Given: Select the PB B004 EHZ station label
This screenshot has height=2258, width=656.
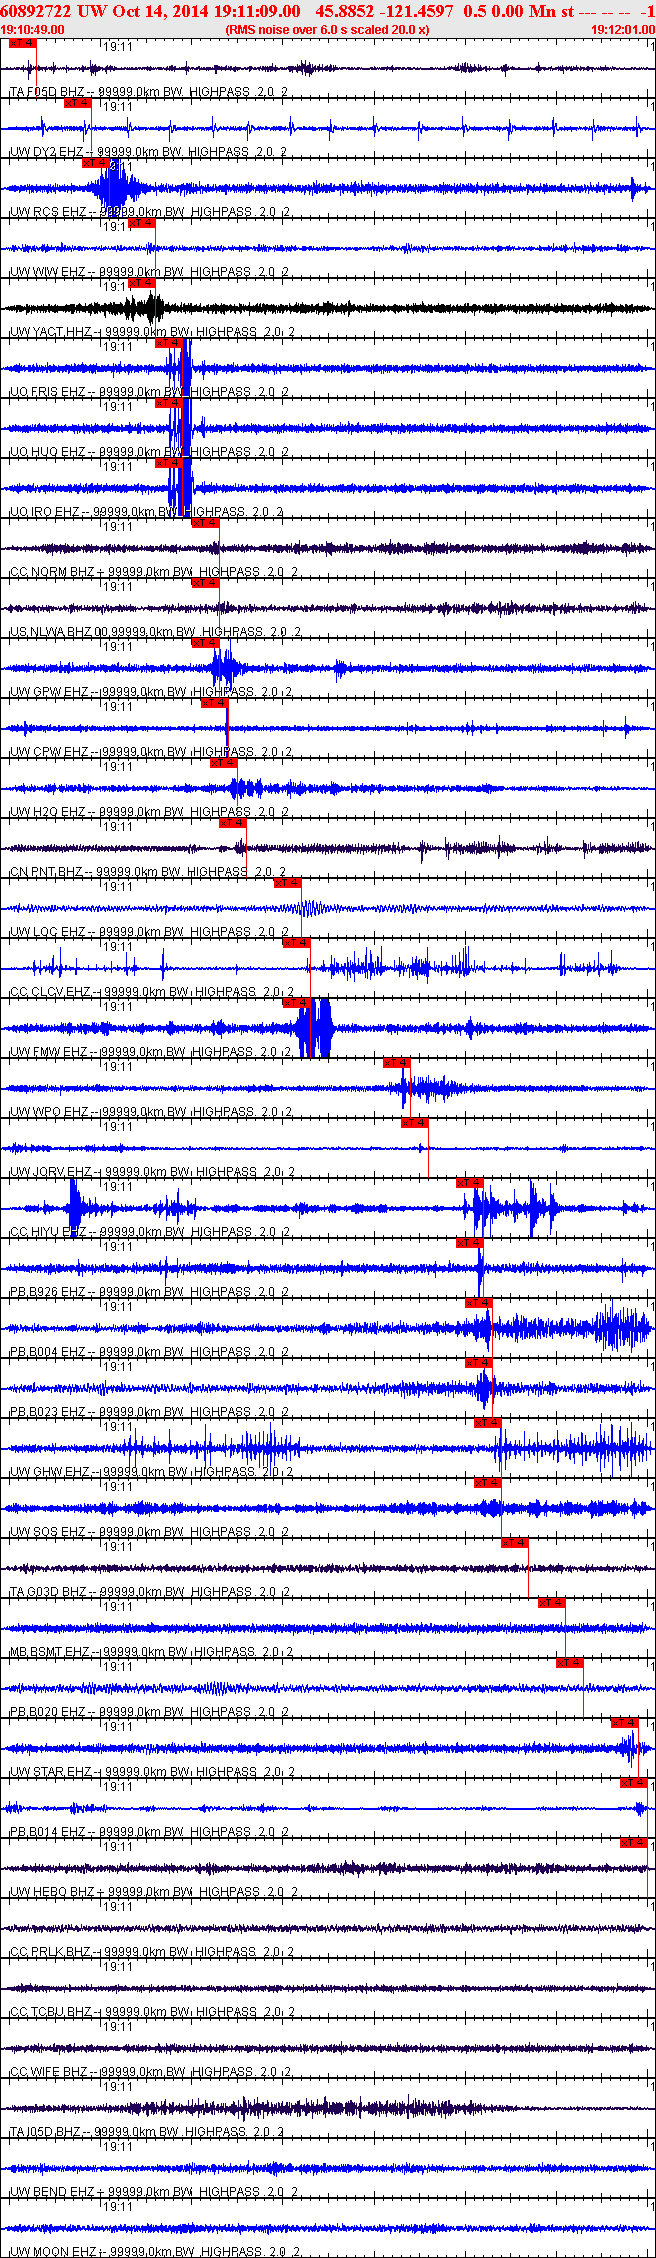Looking at the screenshot, I should (148, 1352).
